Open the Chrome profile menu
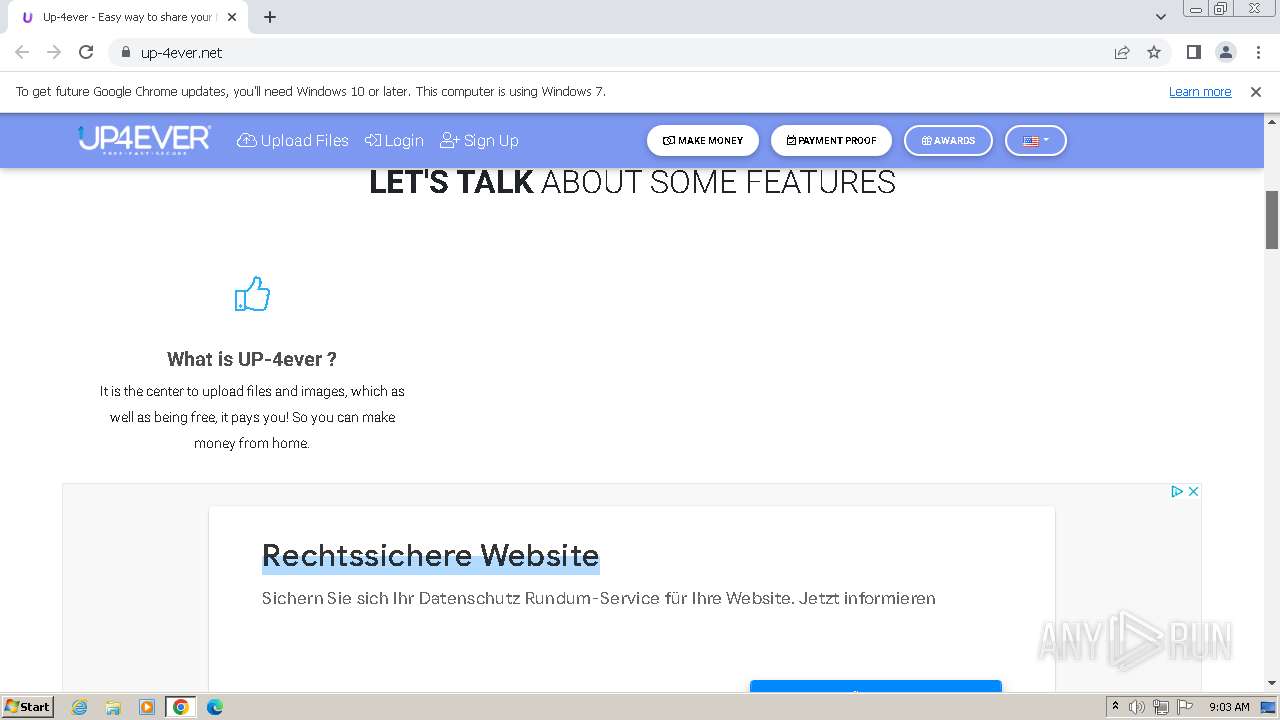 1225,52
